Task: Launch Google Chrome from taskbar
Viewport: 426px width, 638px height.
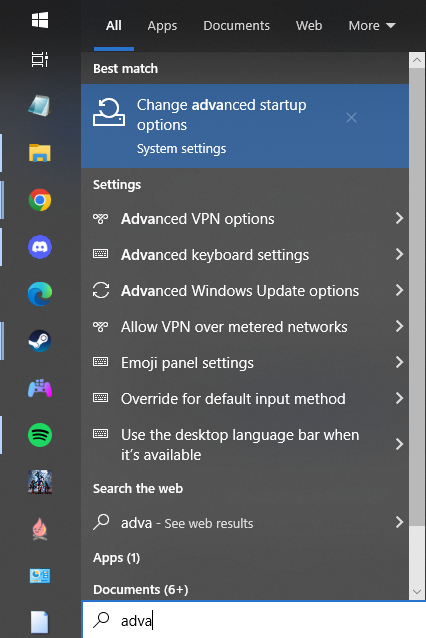Action: [40, 200]
